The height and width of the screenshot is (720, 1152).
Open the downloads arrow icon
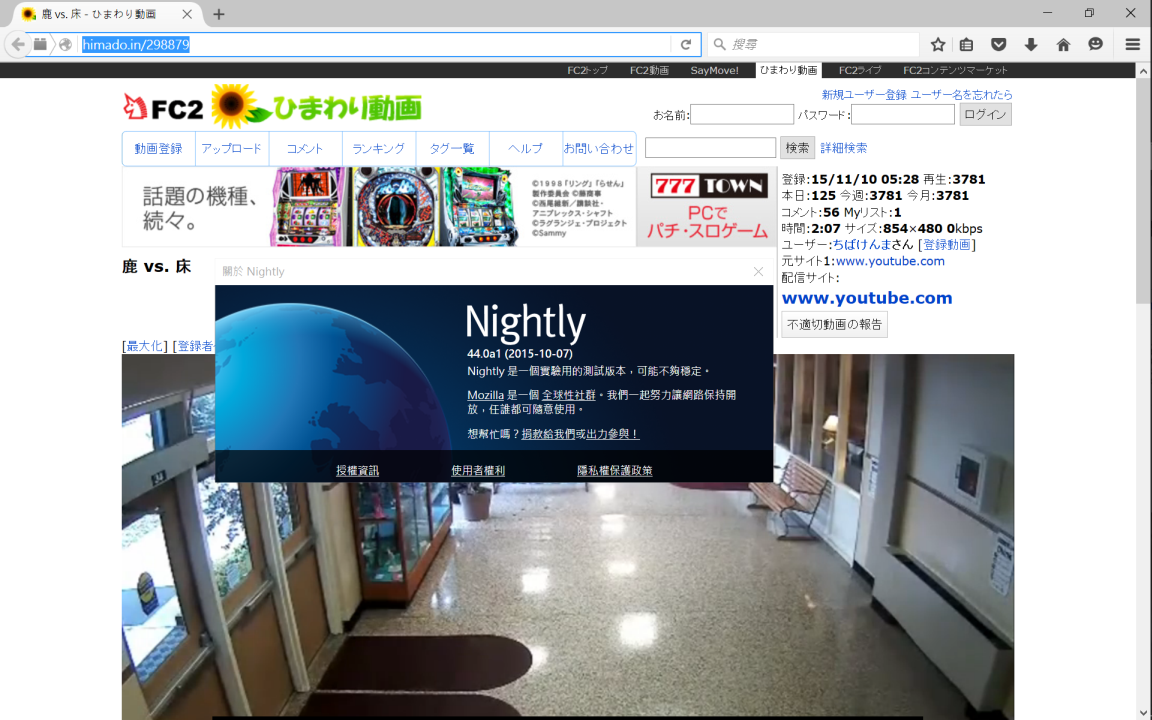(x=1031, y=44)
